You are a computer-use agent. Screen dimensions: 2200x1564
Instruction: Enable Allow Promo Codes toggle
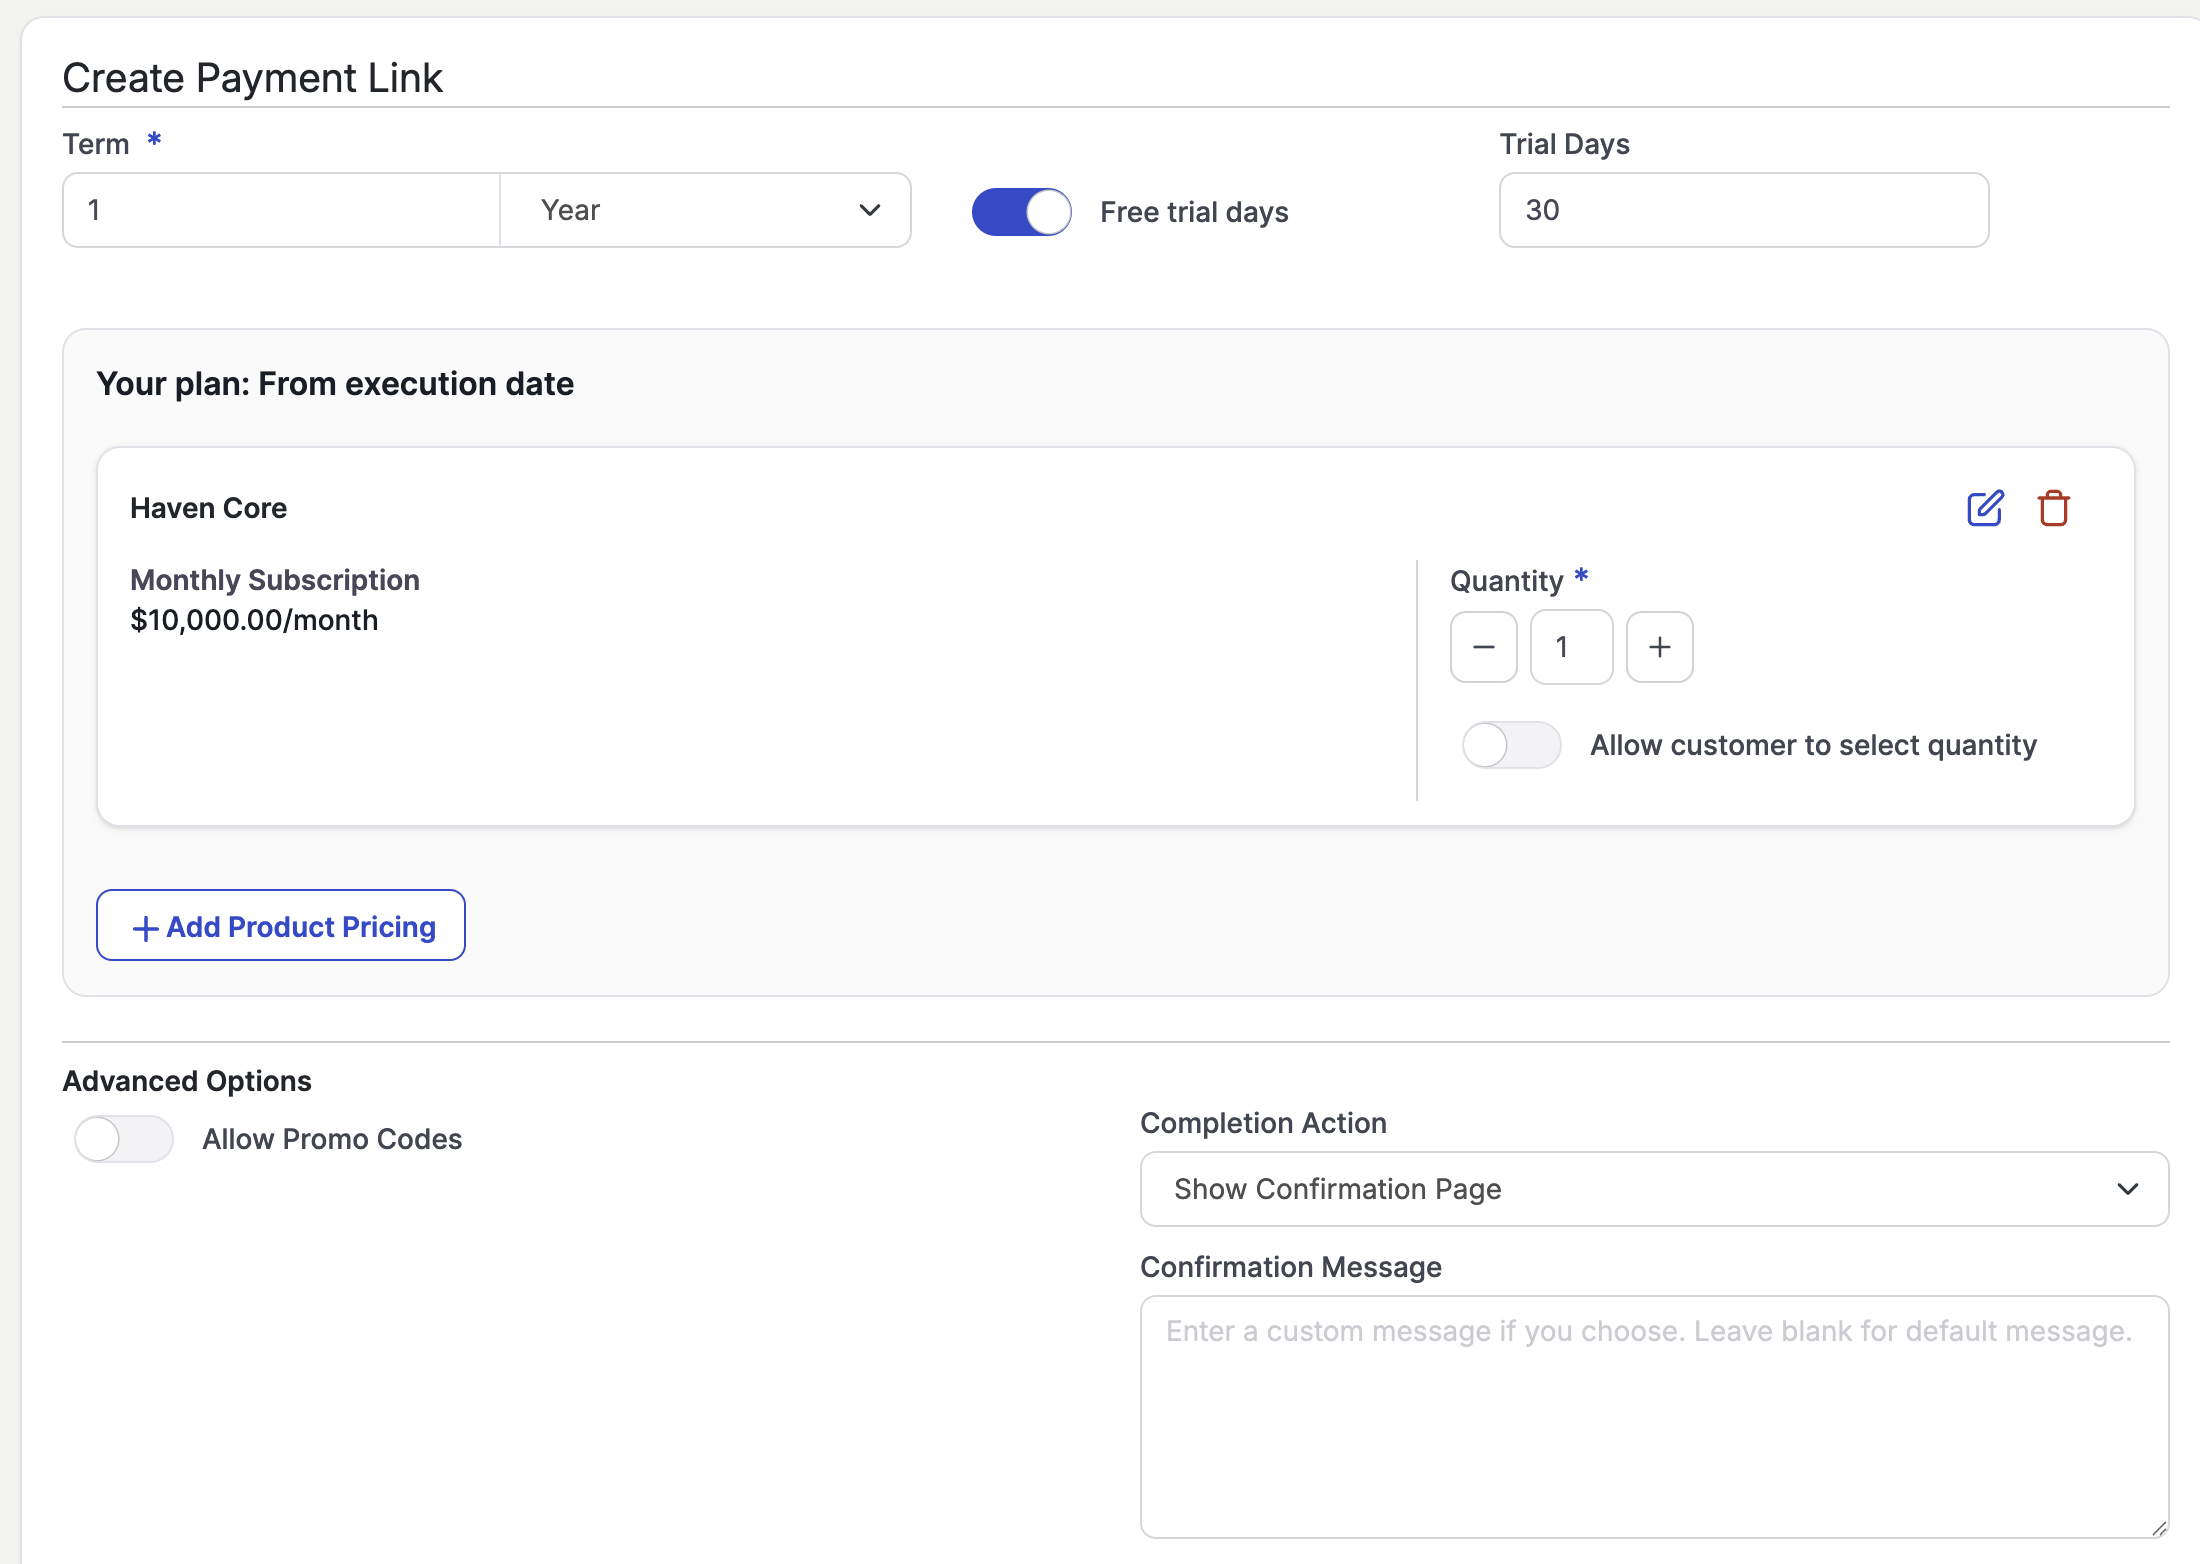(124, 1139)
